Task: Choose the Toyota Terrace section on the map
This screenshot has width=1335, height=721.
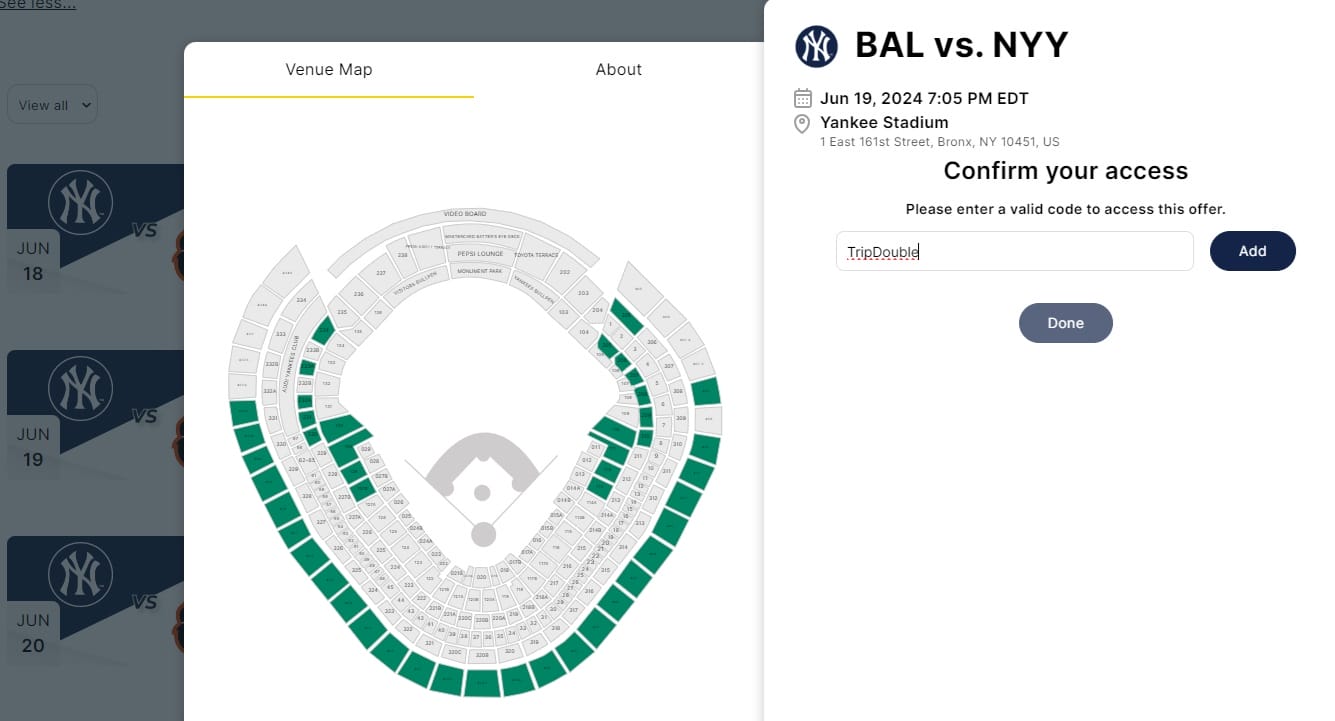Action: (x=536, y=256)
